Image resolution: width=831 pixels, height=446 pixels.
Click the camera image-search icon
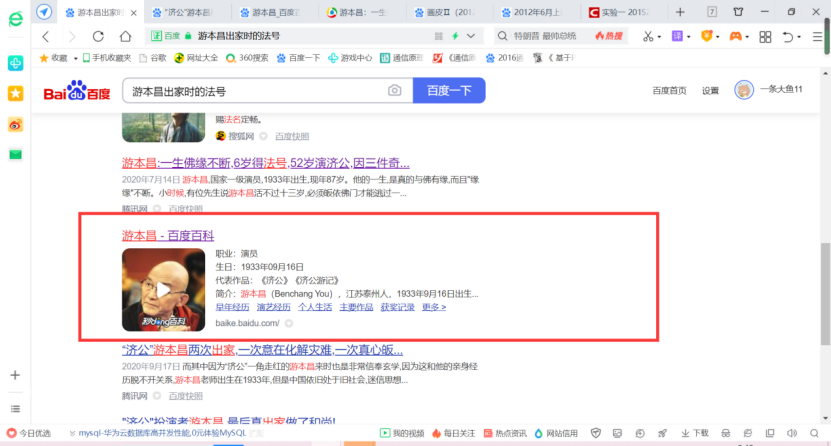tap(394, 91)
